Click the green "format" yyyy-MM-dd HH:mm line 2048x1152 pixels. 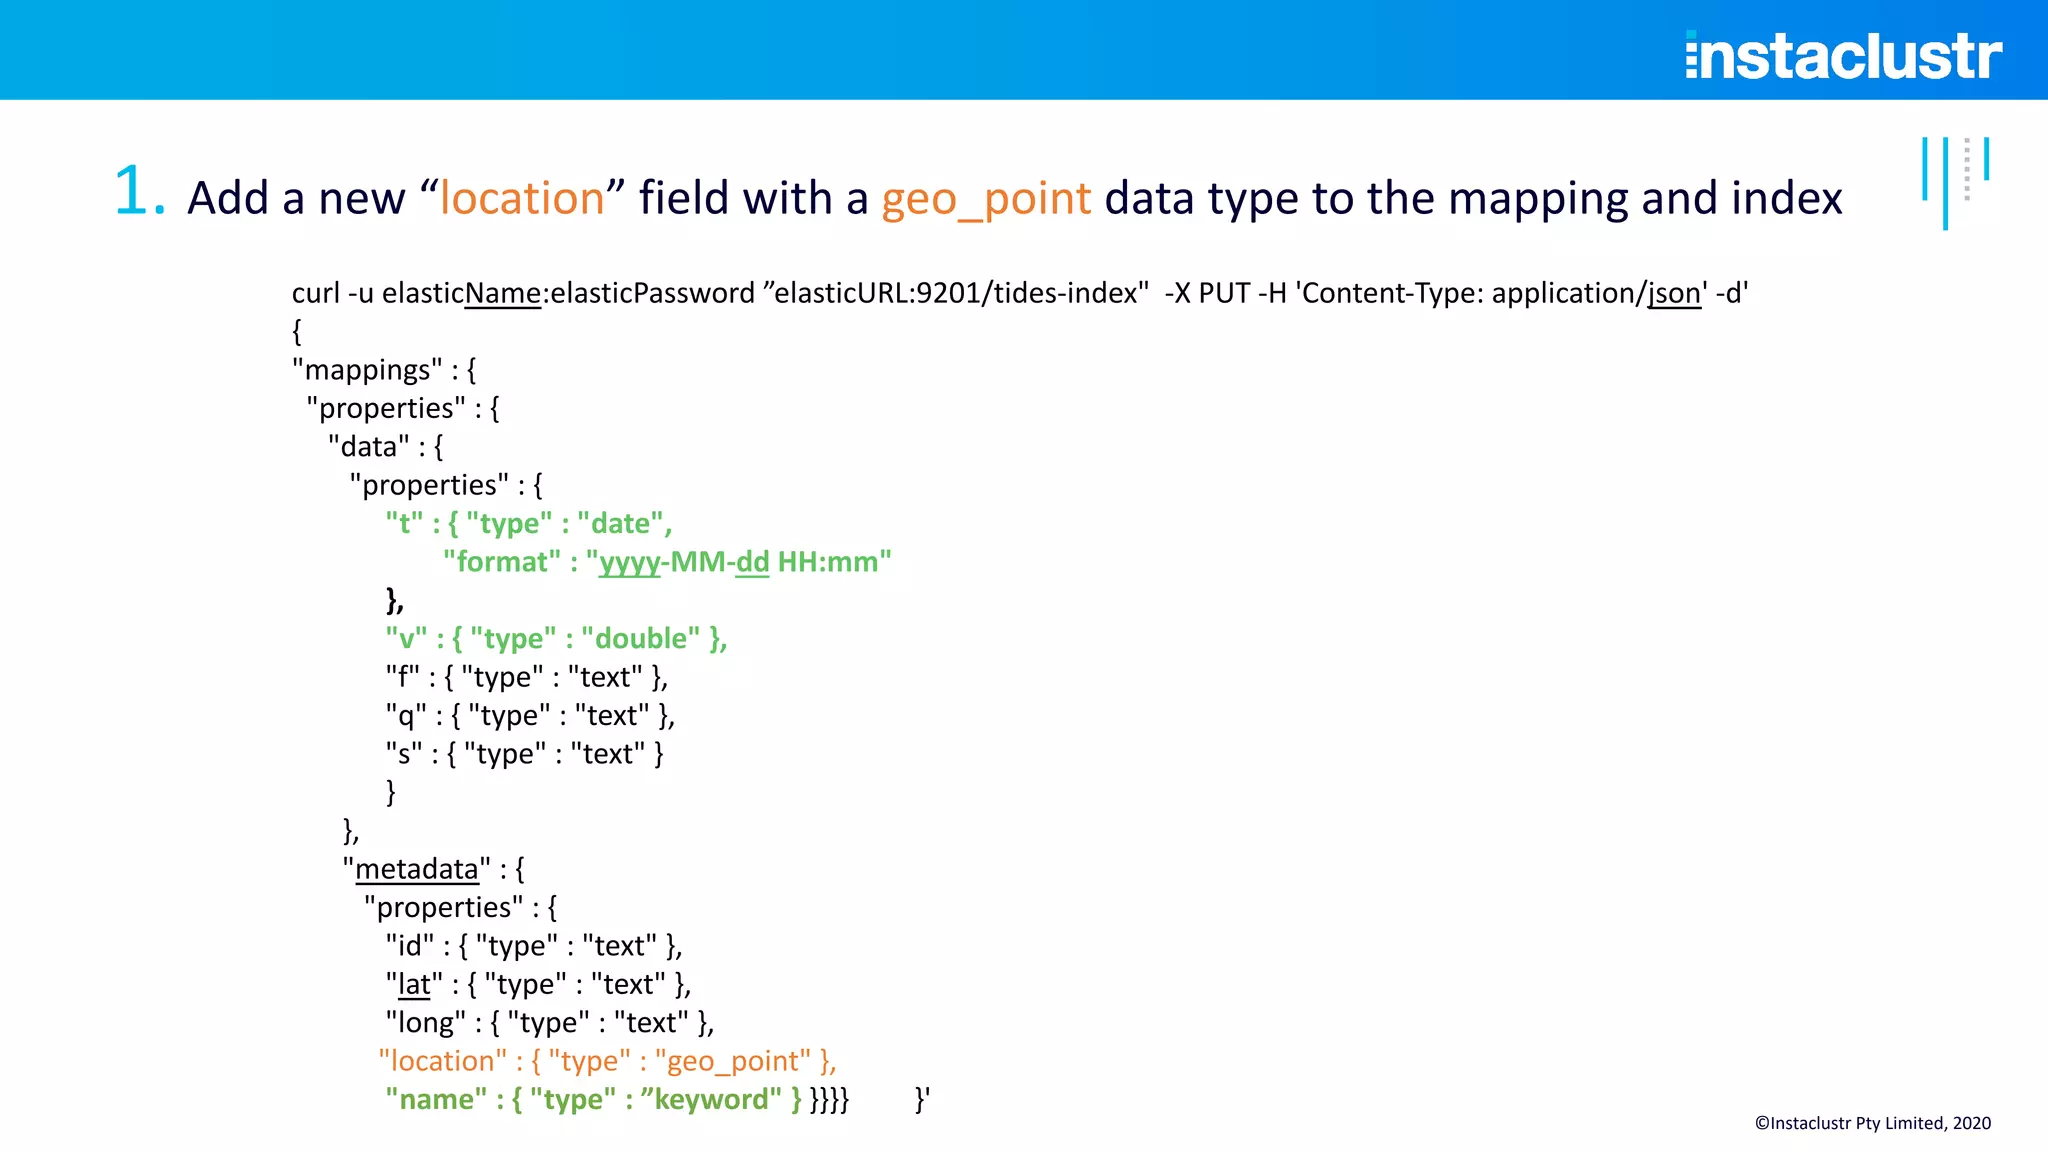coord(667,562)
